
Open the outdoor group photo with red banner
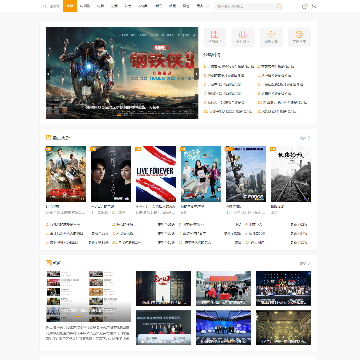tap(223, 288)
